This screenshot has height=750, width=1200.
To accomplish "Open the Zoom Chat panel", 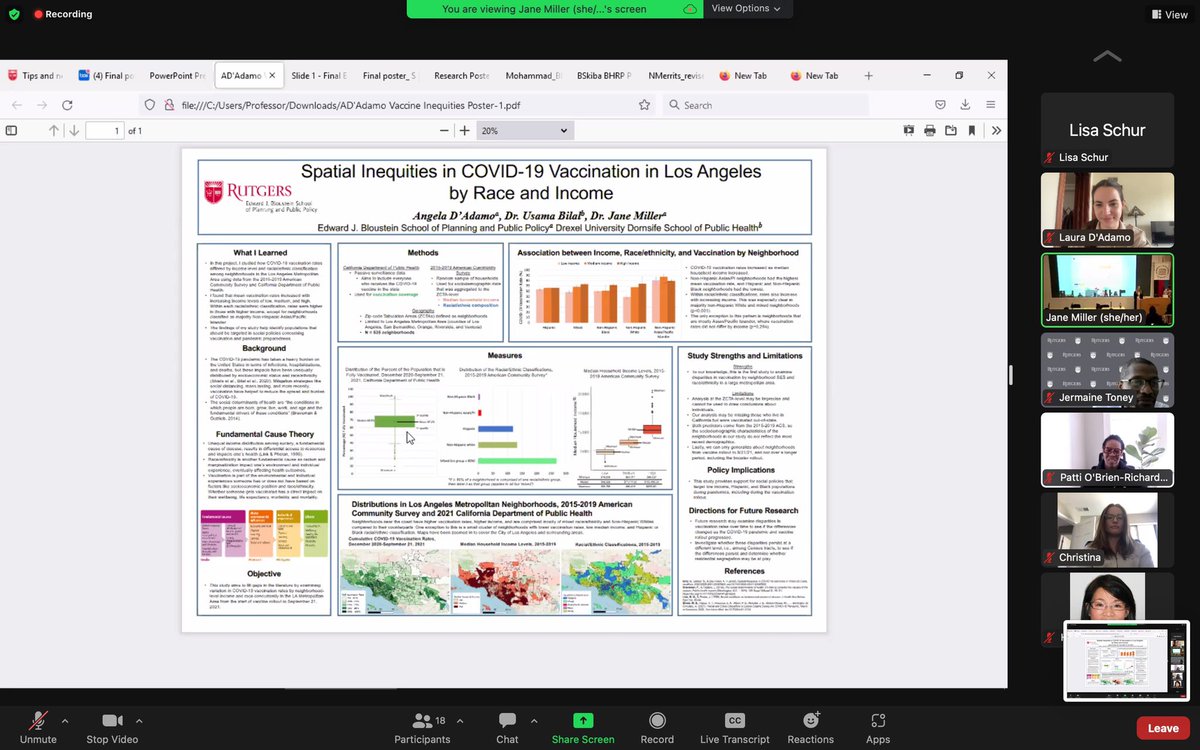I will pos(507,727).
